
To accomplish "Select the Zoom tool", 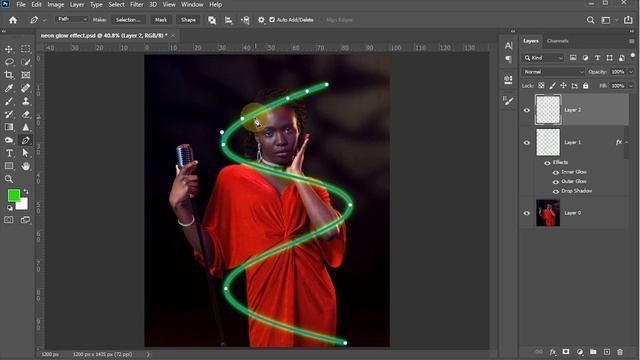I will point(9,179).
